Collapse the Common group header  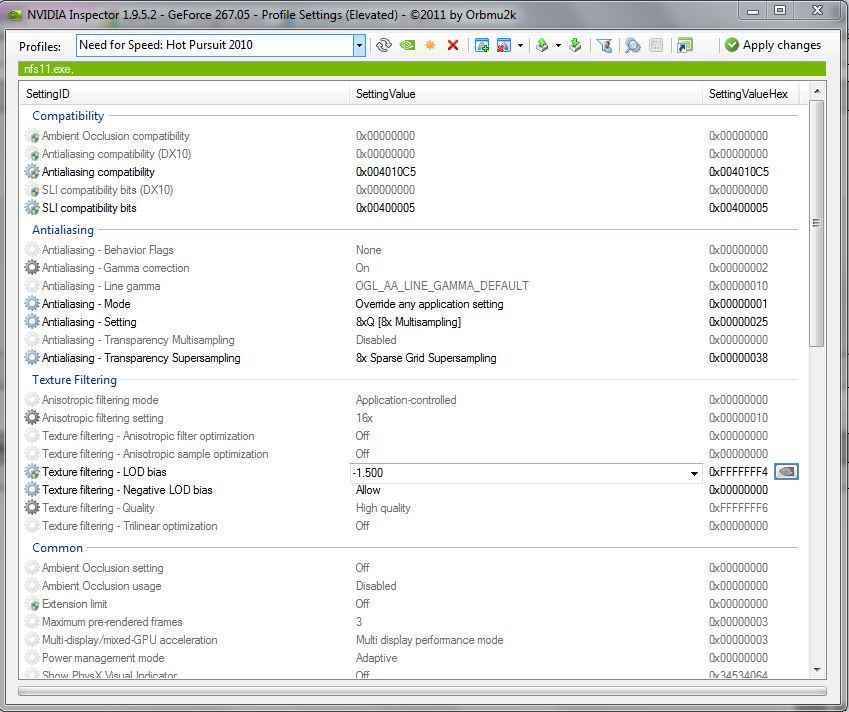(57, 547)
